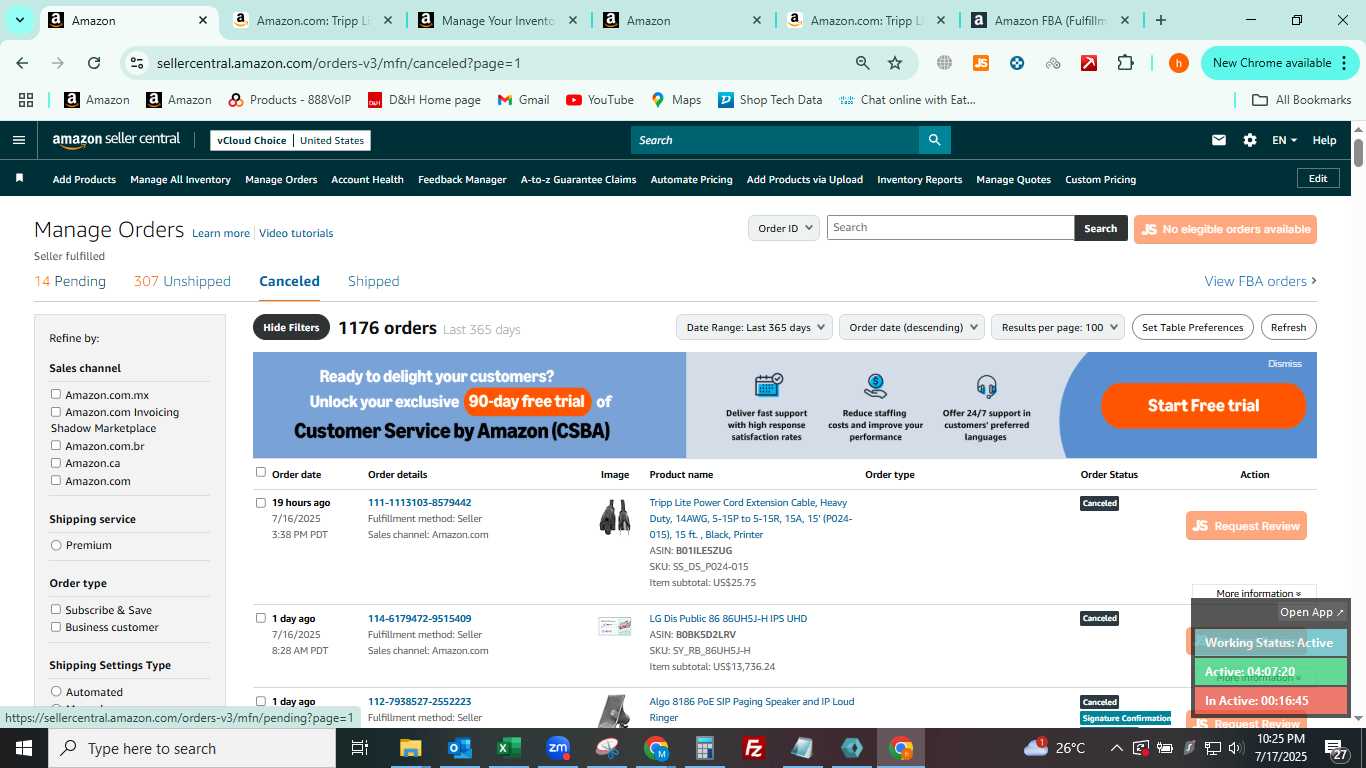The height and width of the screenshot is (768, 1366).
Task: Click the Set Table Preferences button
Action: click(x=1192, y=327)
